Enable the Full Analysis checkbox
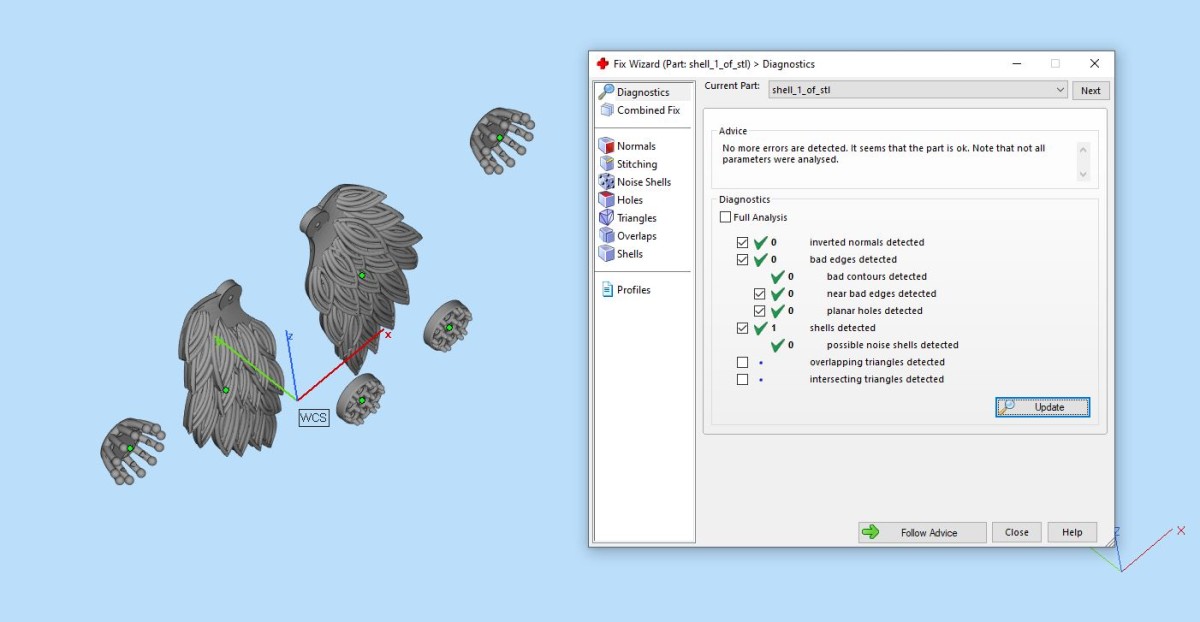 tap(725, 217)
